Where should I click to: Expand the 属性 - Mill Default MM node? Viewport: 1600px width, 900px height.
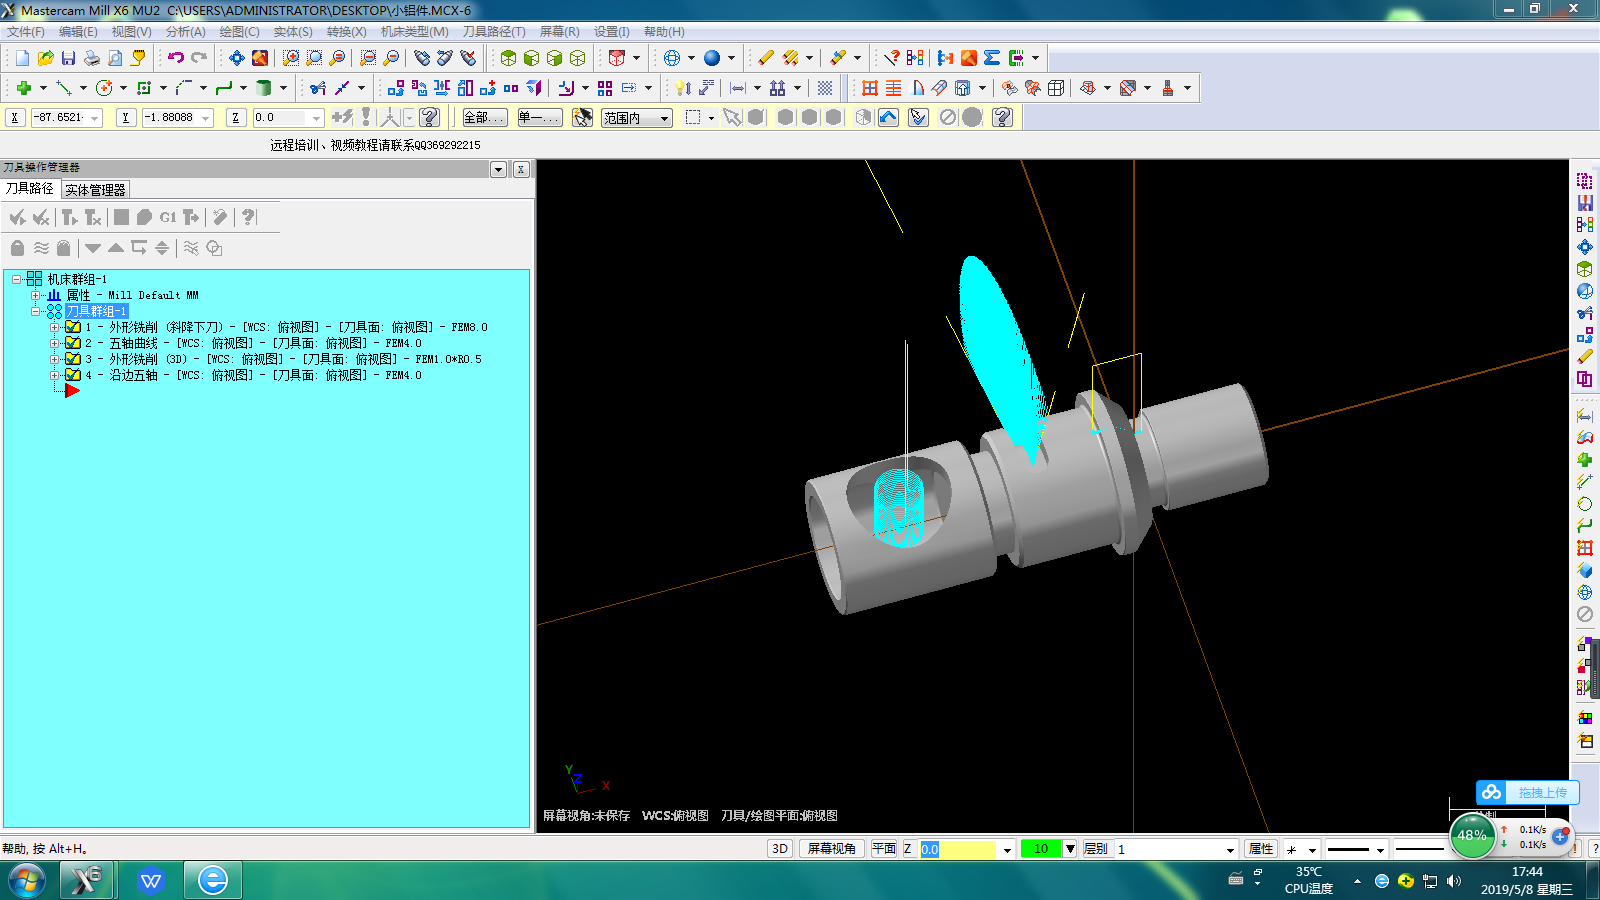pyautogui.click(x=36, y=295)
